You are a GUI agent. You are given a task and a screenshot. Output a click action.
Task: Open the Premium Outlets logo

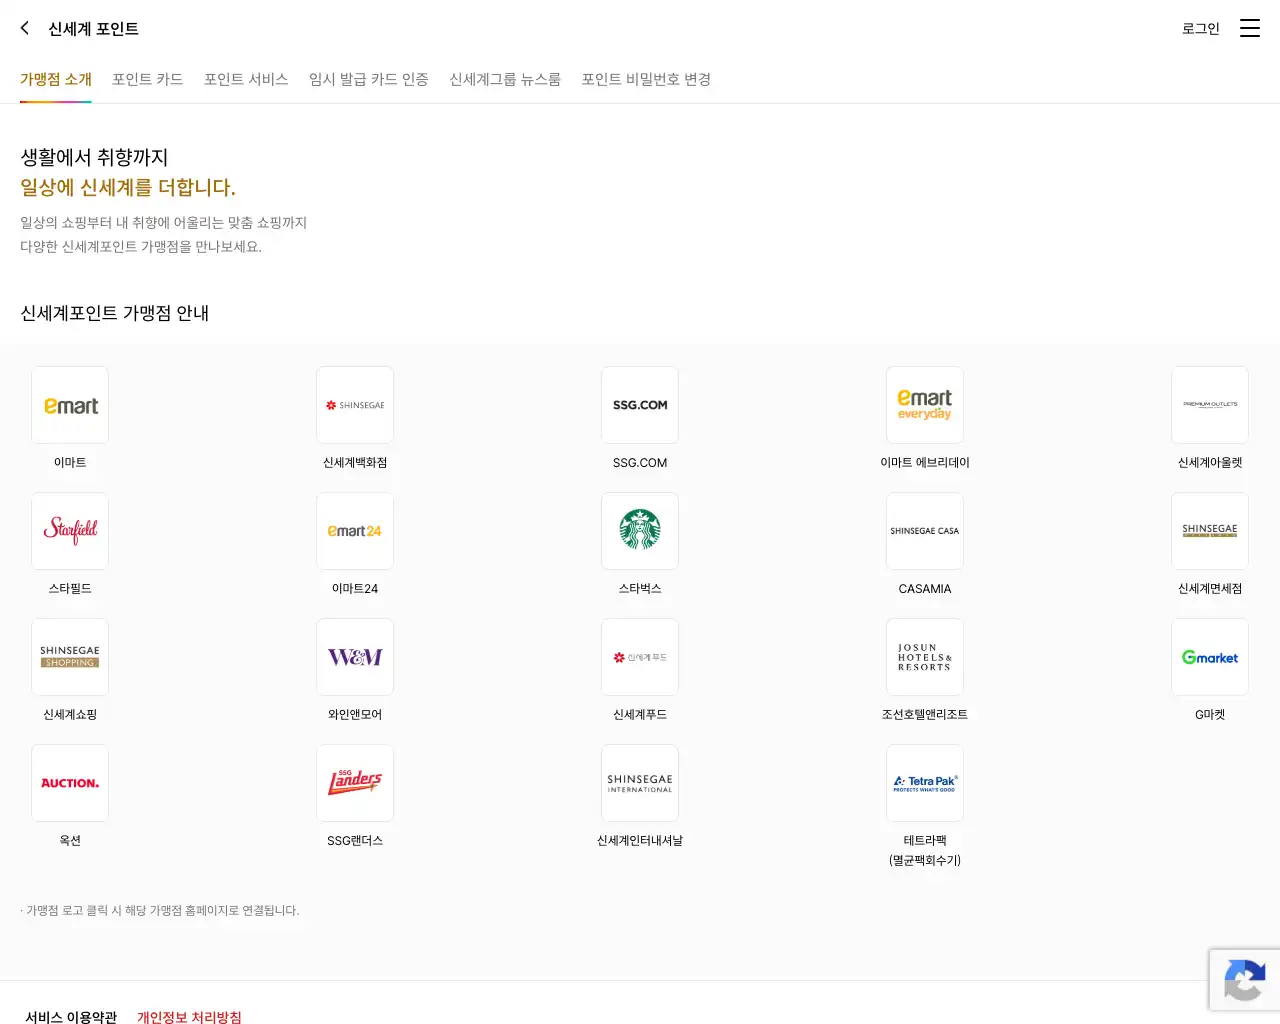(x=1210, y=405)
